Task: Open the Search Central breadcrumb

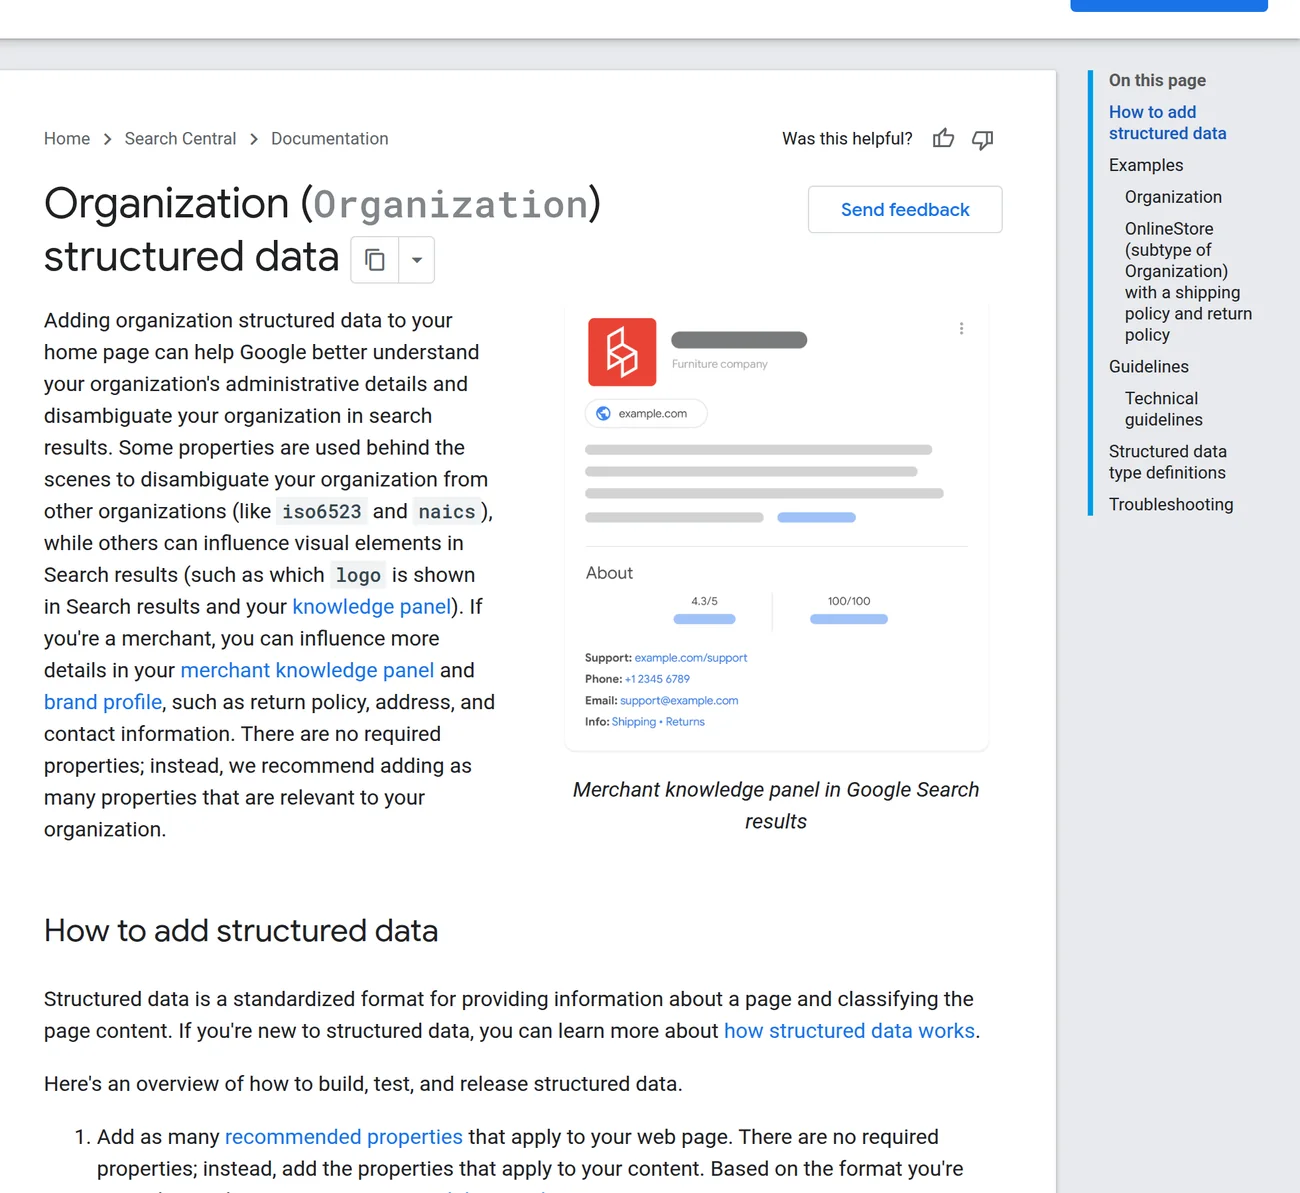Action: [180, 139]
